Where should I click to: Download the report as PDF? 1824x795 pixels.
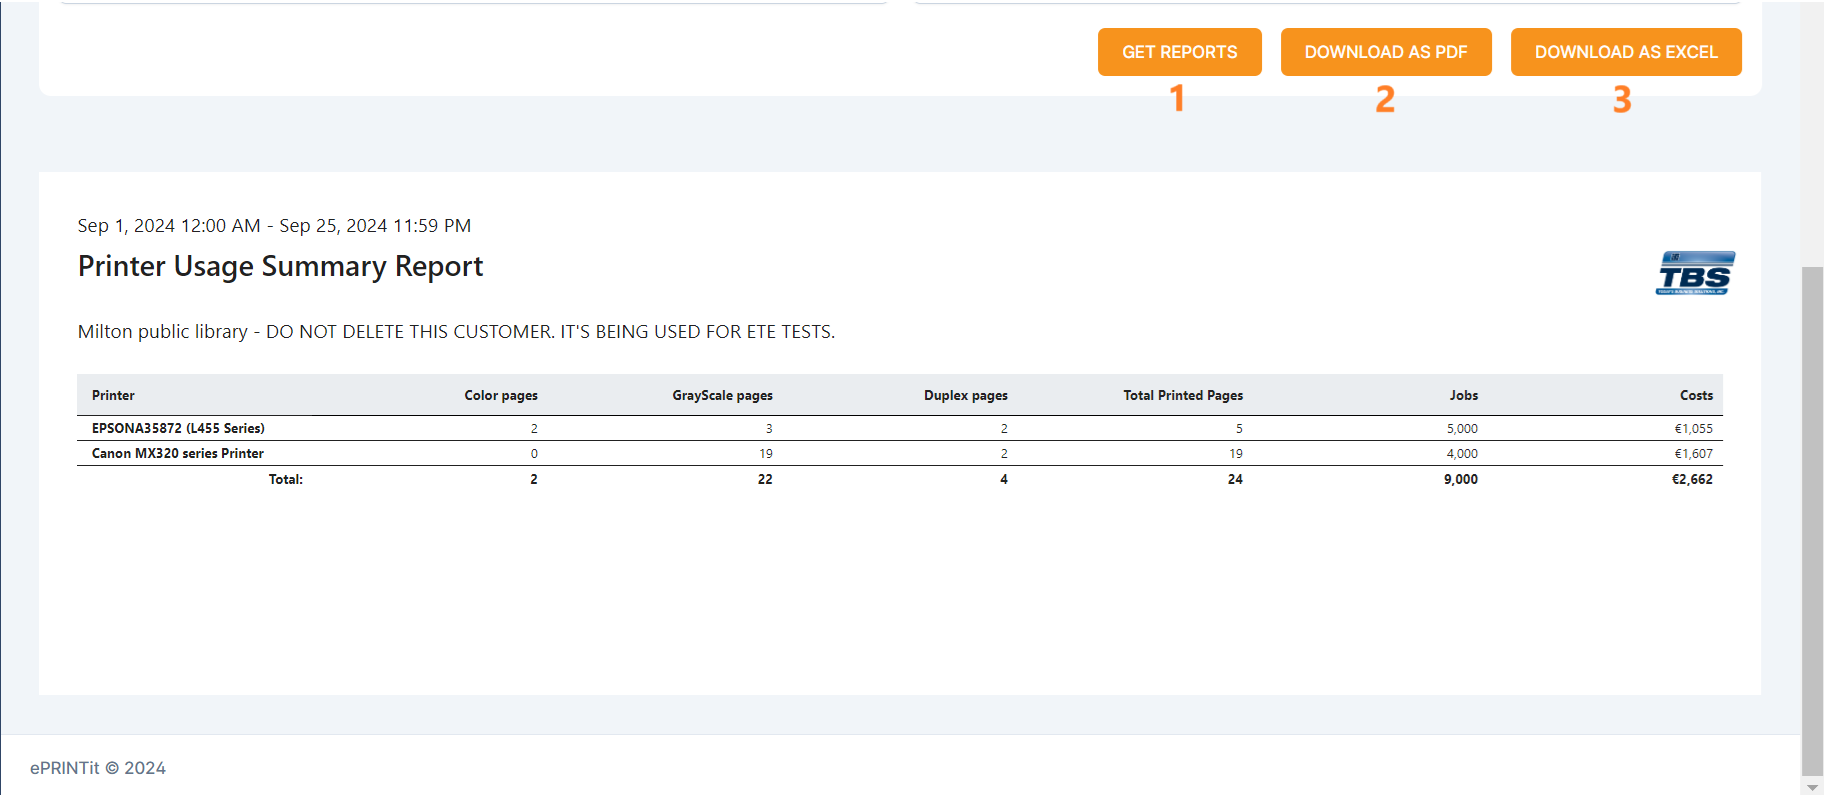coord(1385,52)
